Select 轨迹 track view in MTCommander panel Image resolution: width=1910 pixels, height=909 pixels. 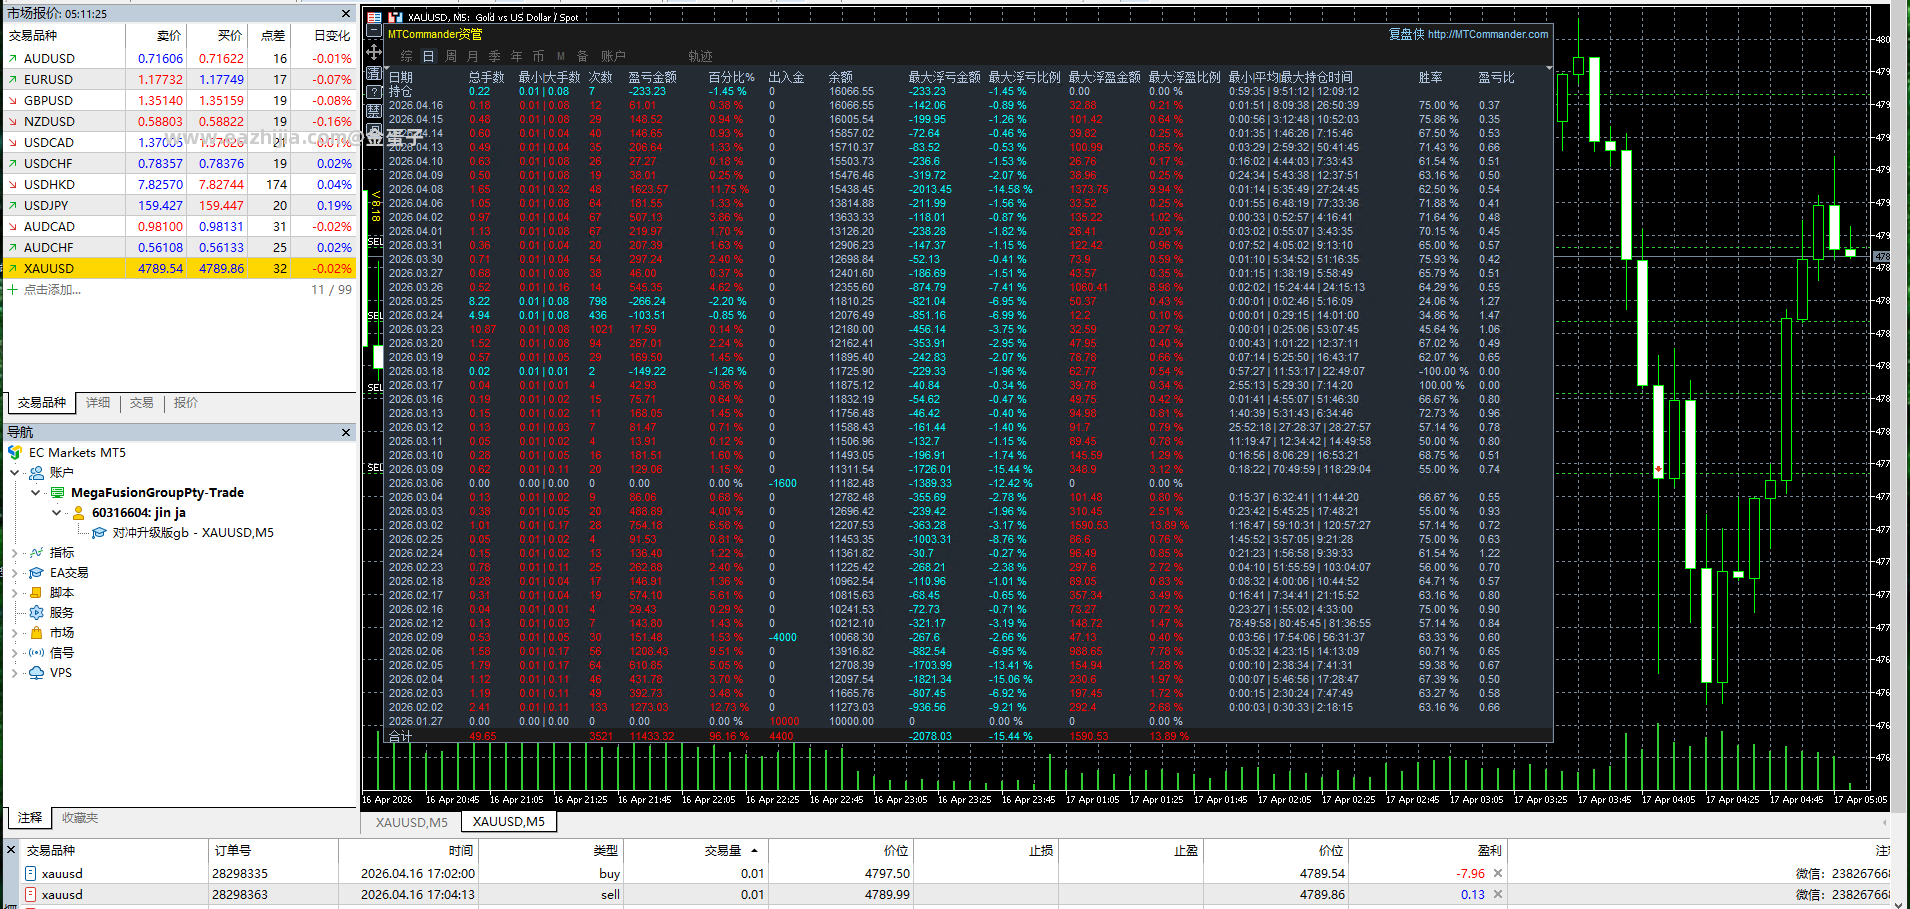point(701,56)
